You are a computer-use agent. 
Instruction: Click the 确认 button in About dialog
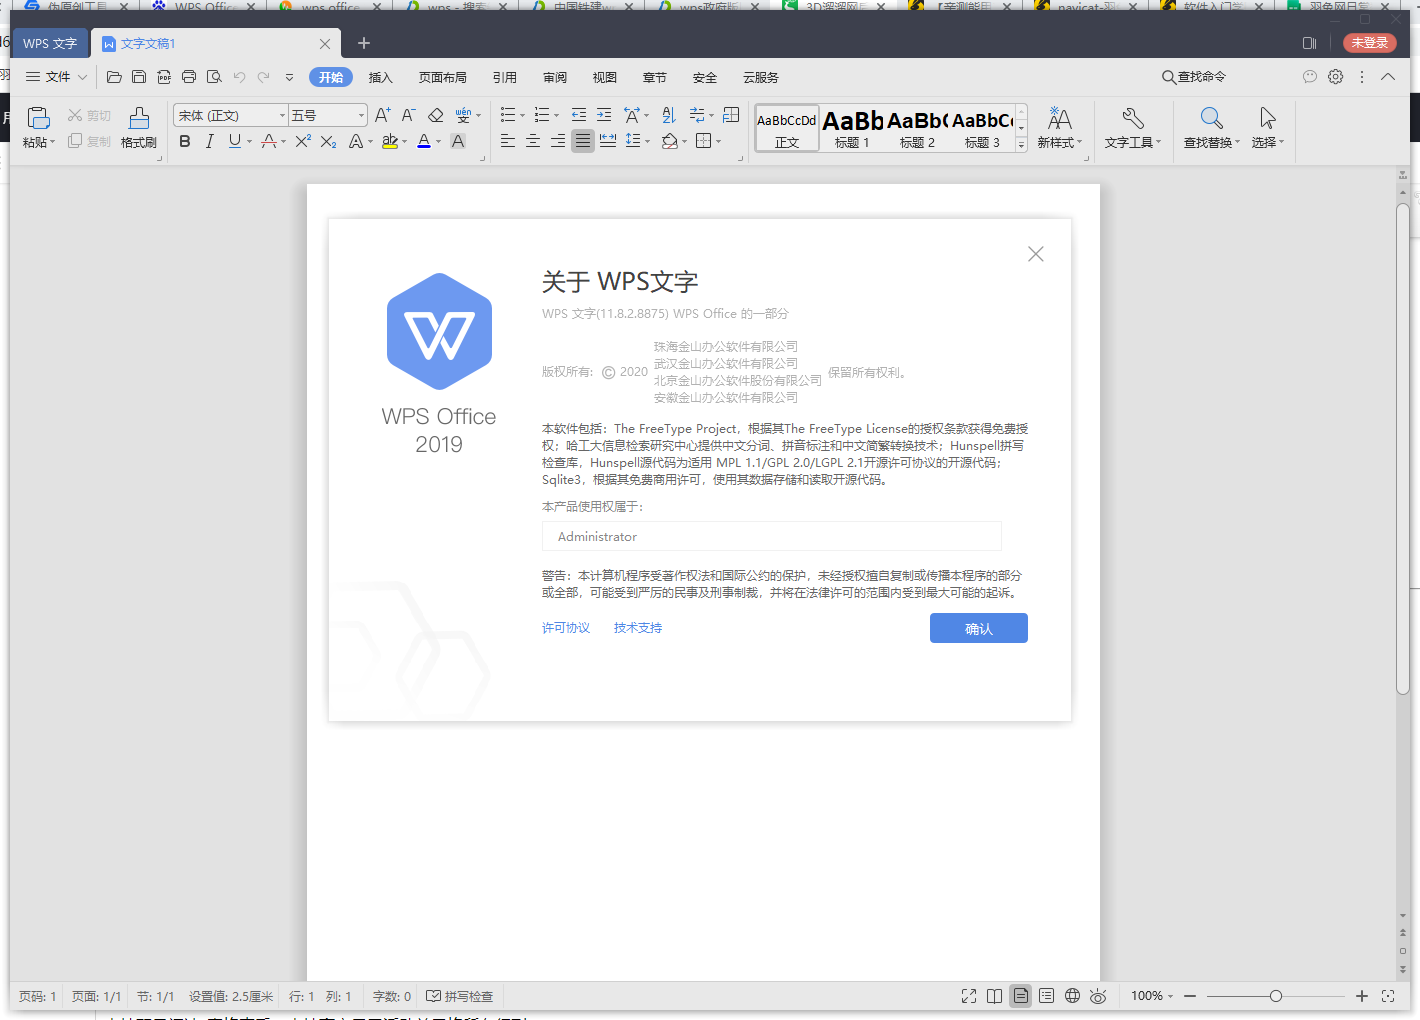[x=979, y=628]
